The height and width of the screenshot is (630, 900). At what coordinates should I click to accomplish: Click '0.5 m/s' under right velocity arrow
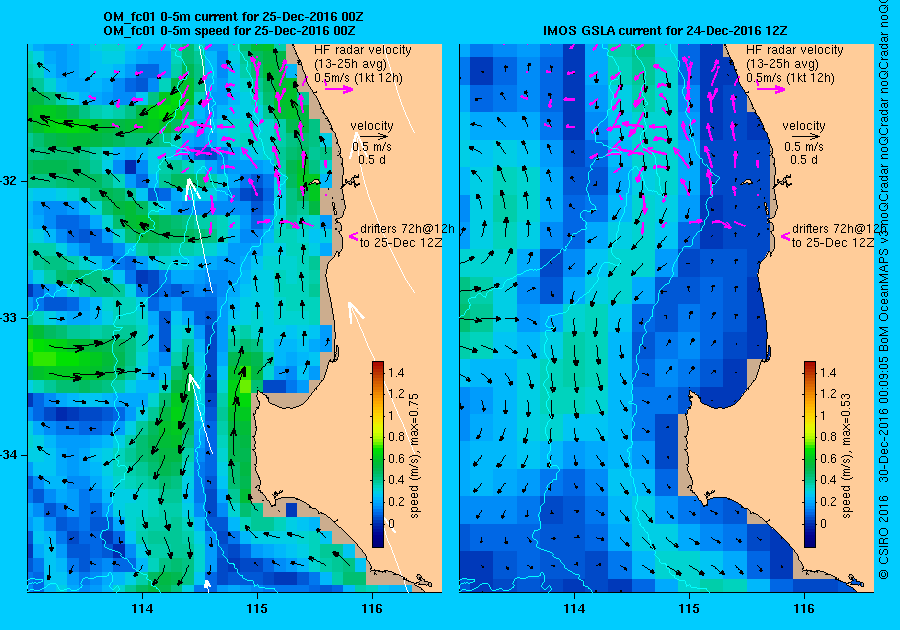point(804,147)
